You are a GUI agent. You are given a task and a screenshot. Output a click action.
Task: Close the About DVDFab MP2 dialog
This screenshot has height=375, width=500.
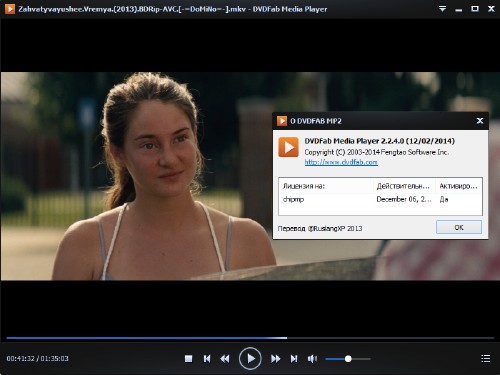pyautogui.click(x=480, y=121)
